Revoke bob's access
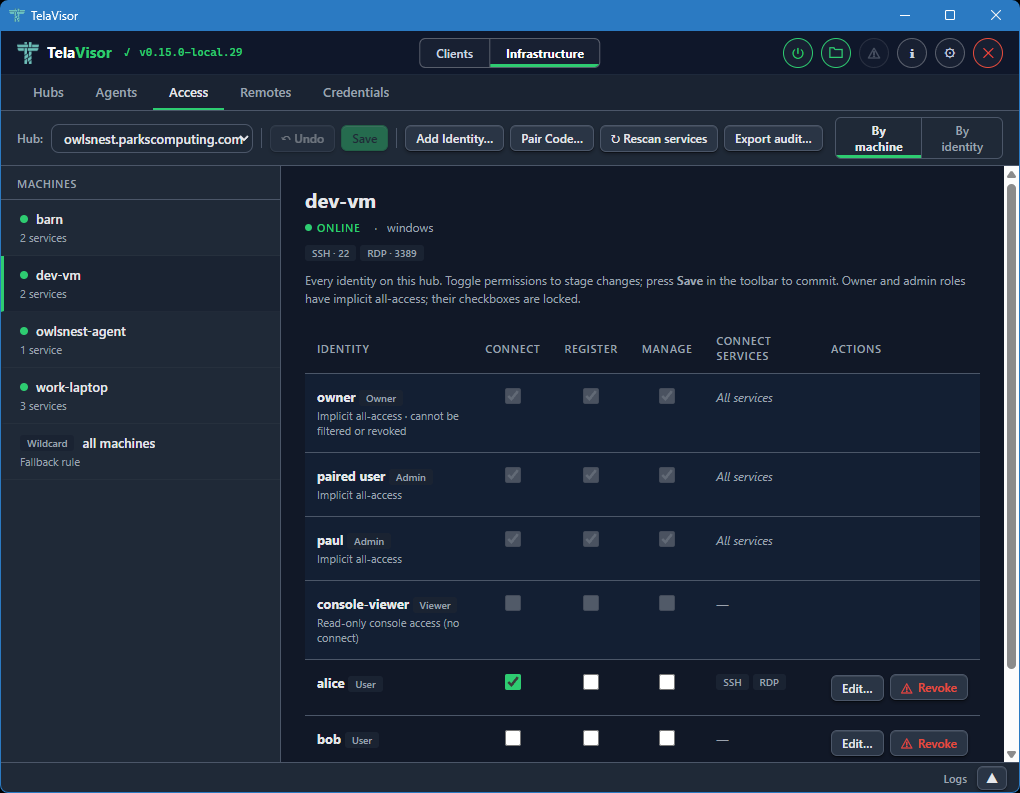1020x793 pixels. pyautogui.click(x=928, y=744)
